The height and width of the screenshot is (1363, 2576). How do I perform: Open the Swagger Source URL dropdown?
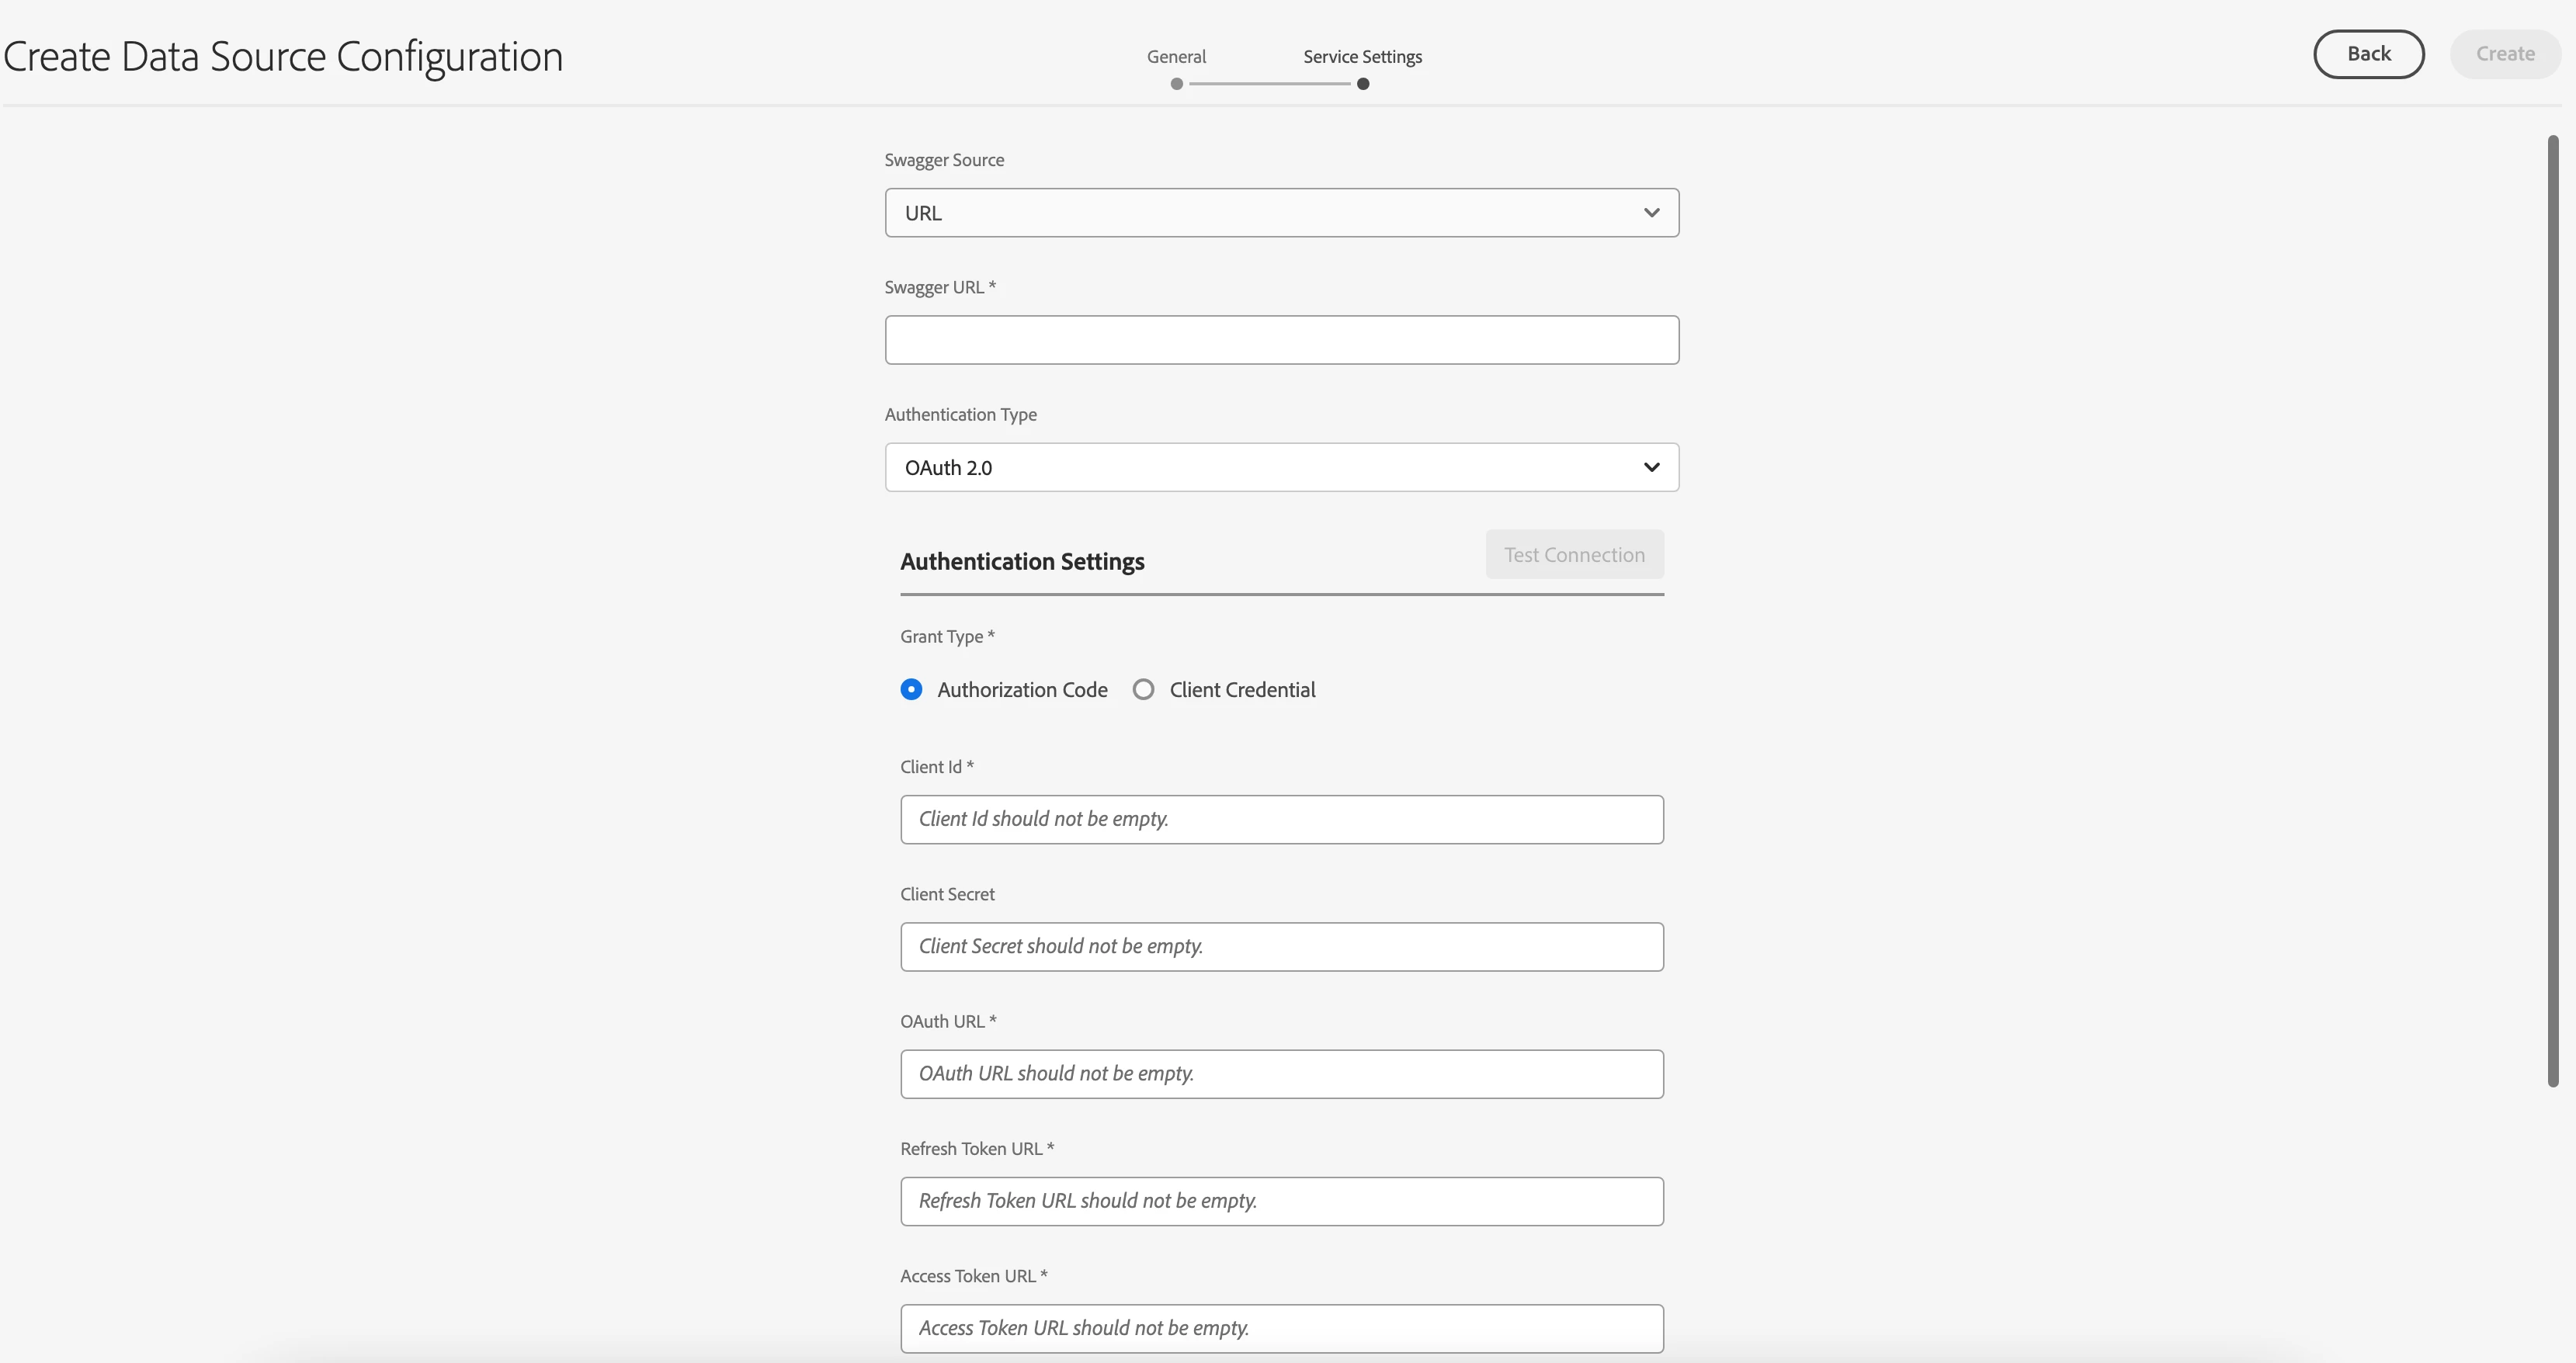pos(1280,213)
